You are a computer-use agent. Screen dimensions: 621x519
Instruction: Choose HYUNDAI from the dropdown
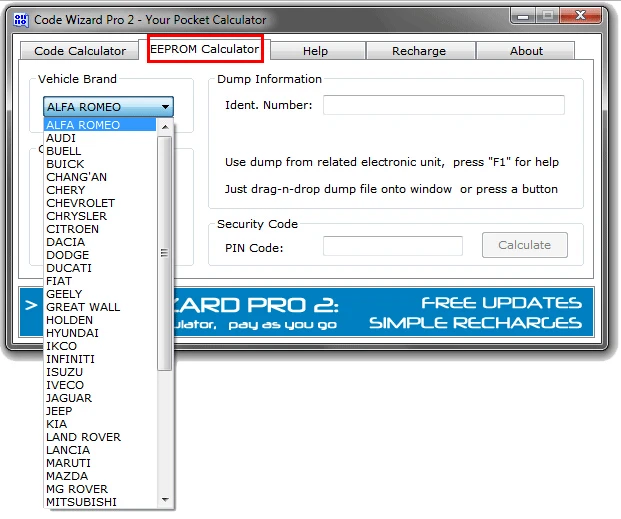(x=100, y=333)
